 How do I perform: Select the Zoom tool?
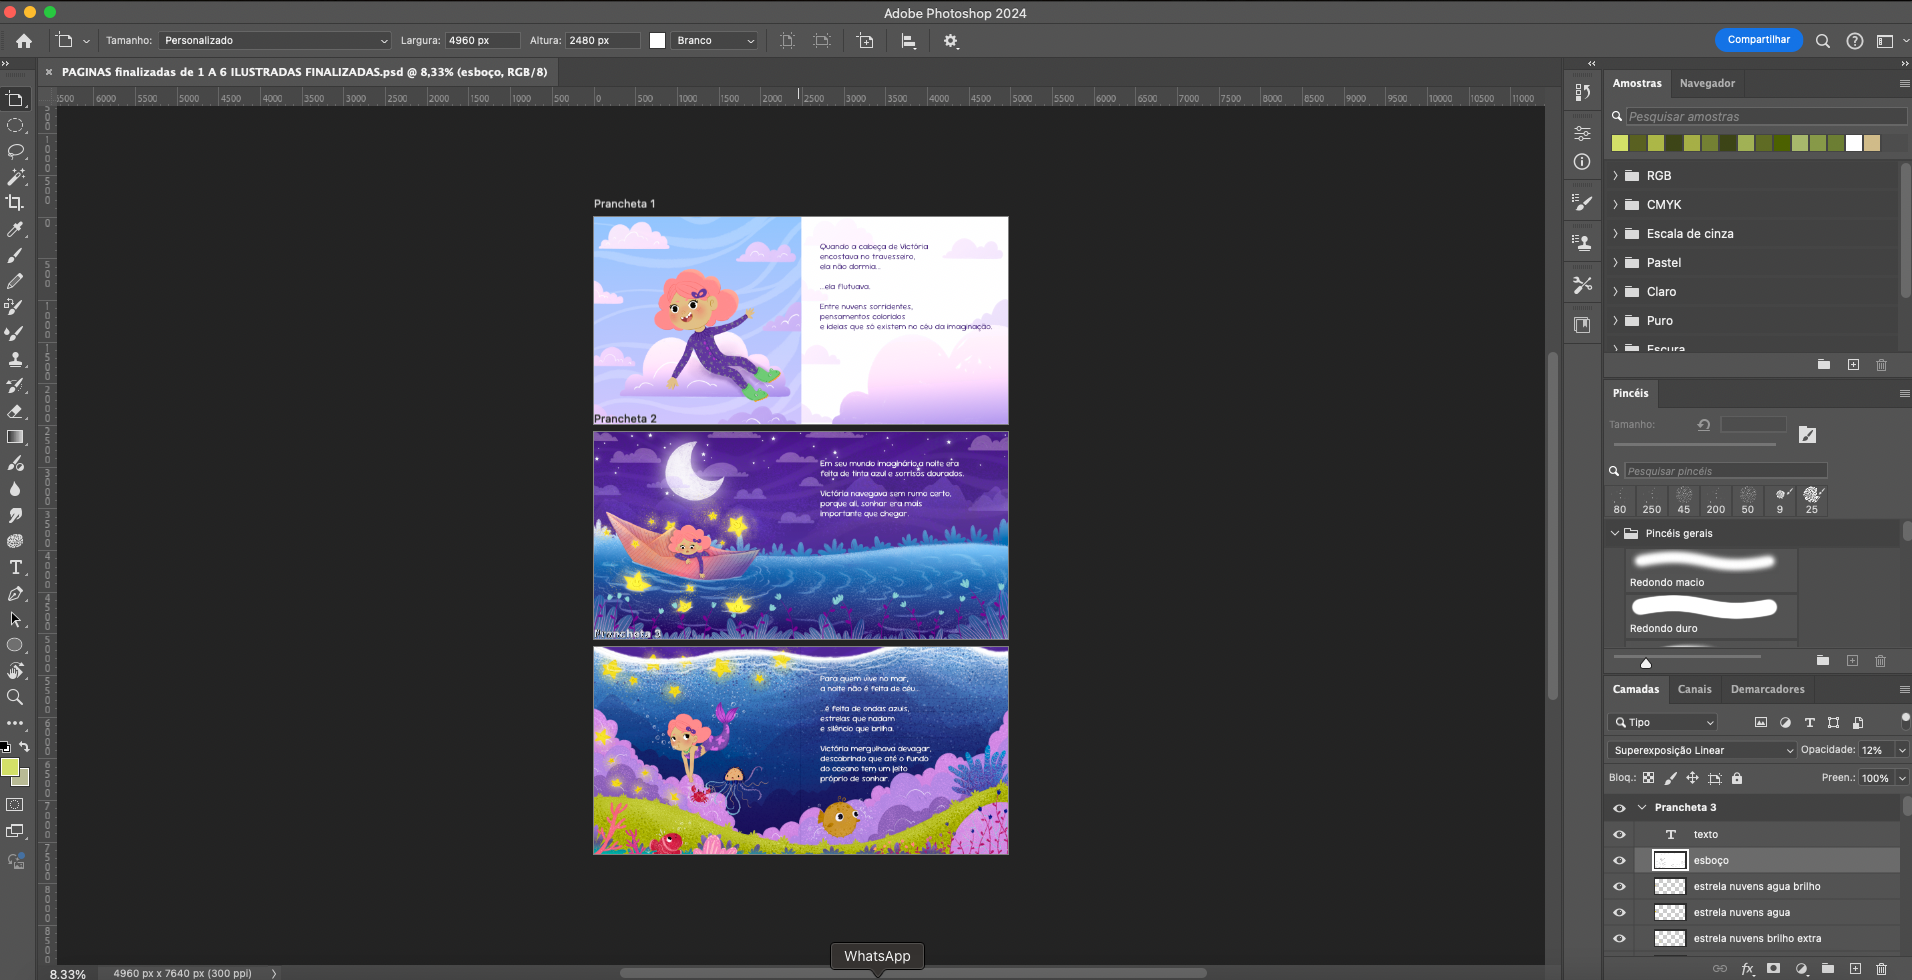coord(15,697)
